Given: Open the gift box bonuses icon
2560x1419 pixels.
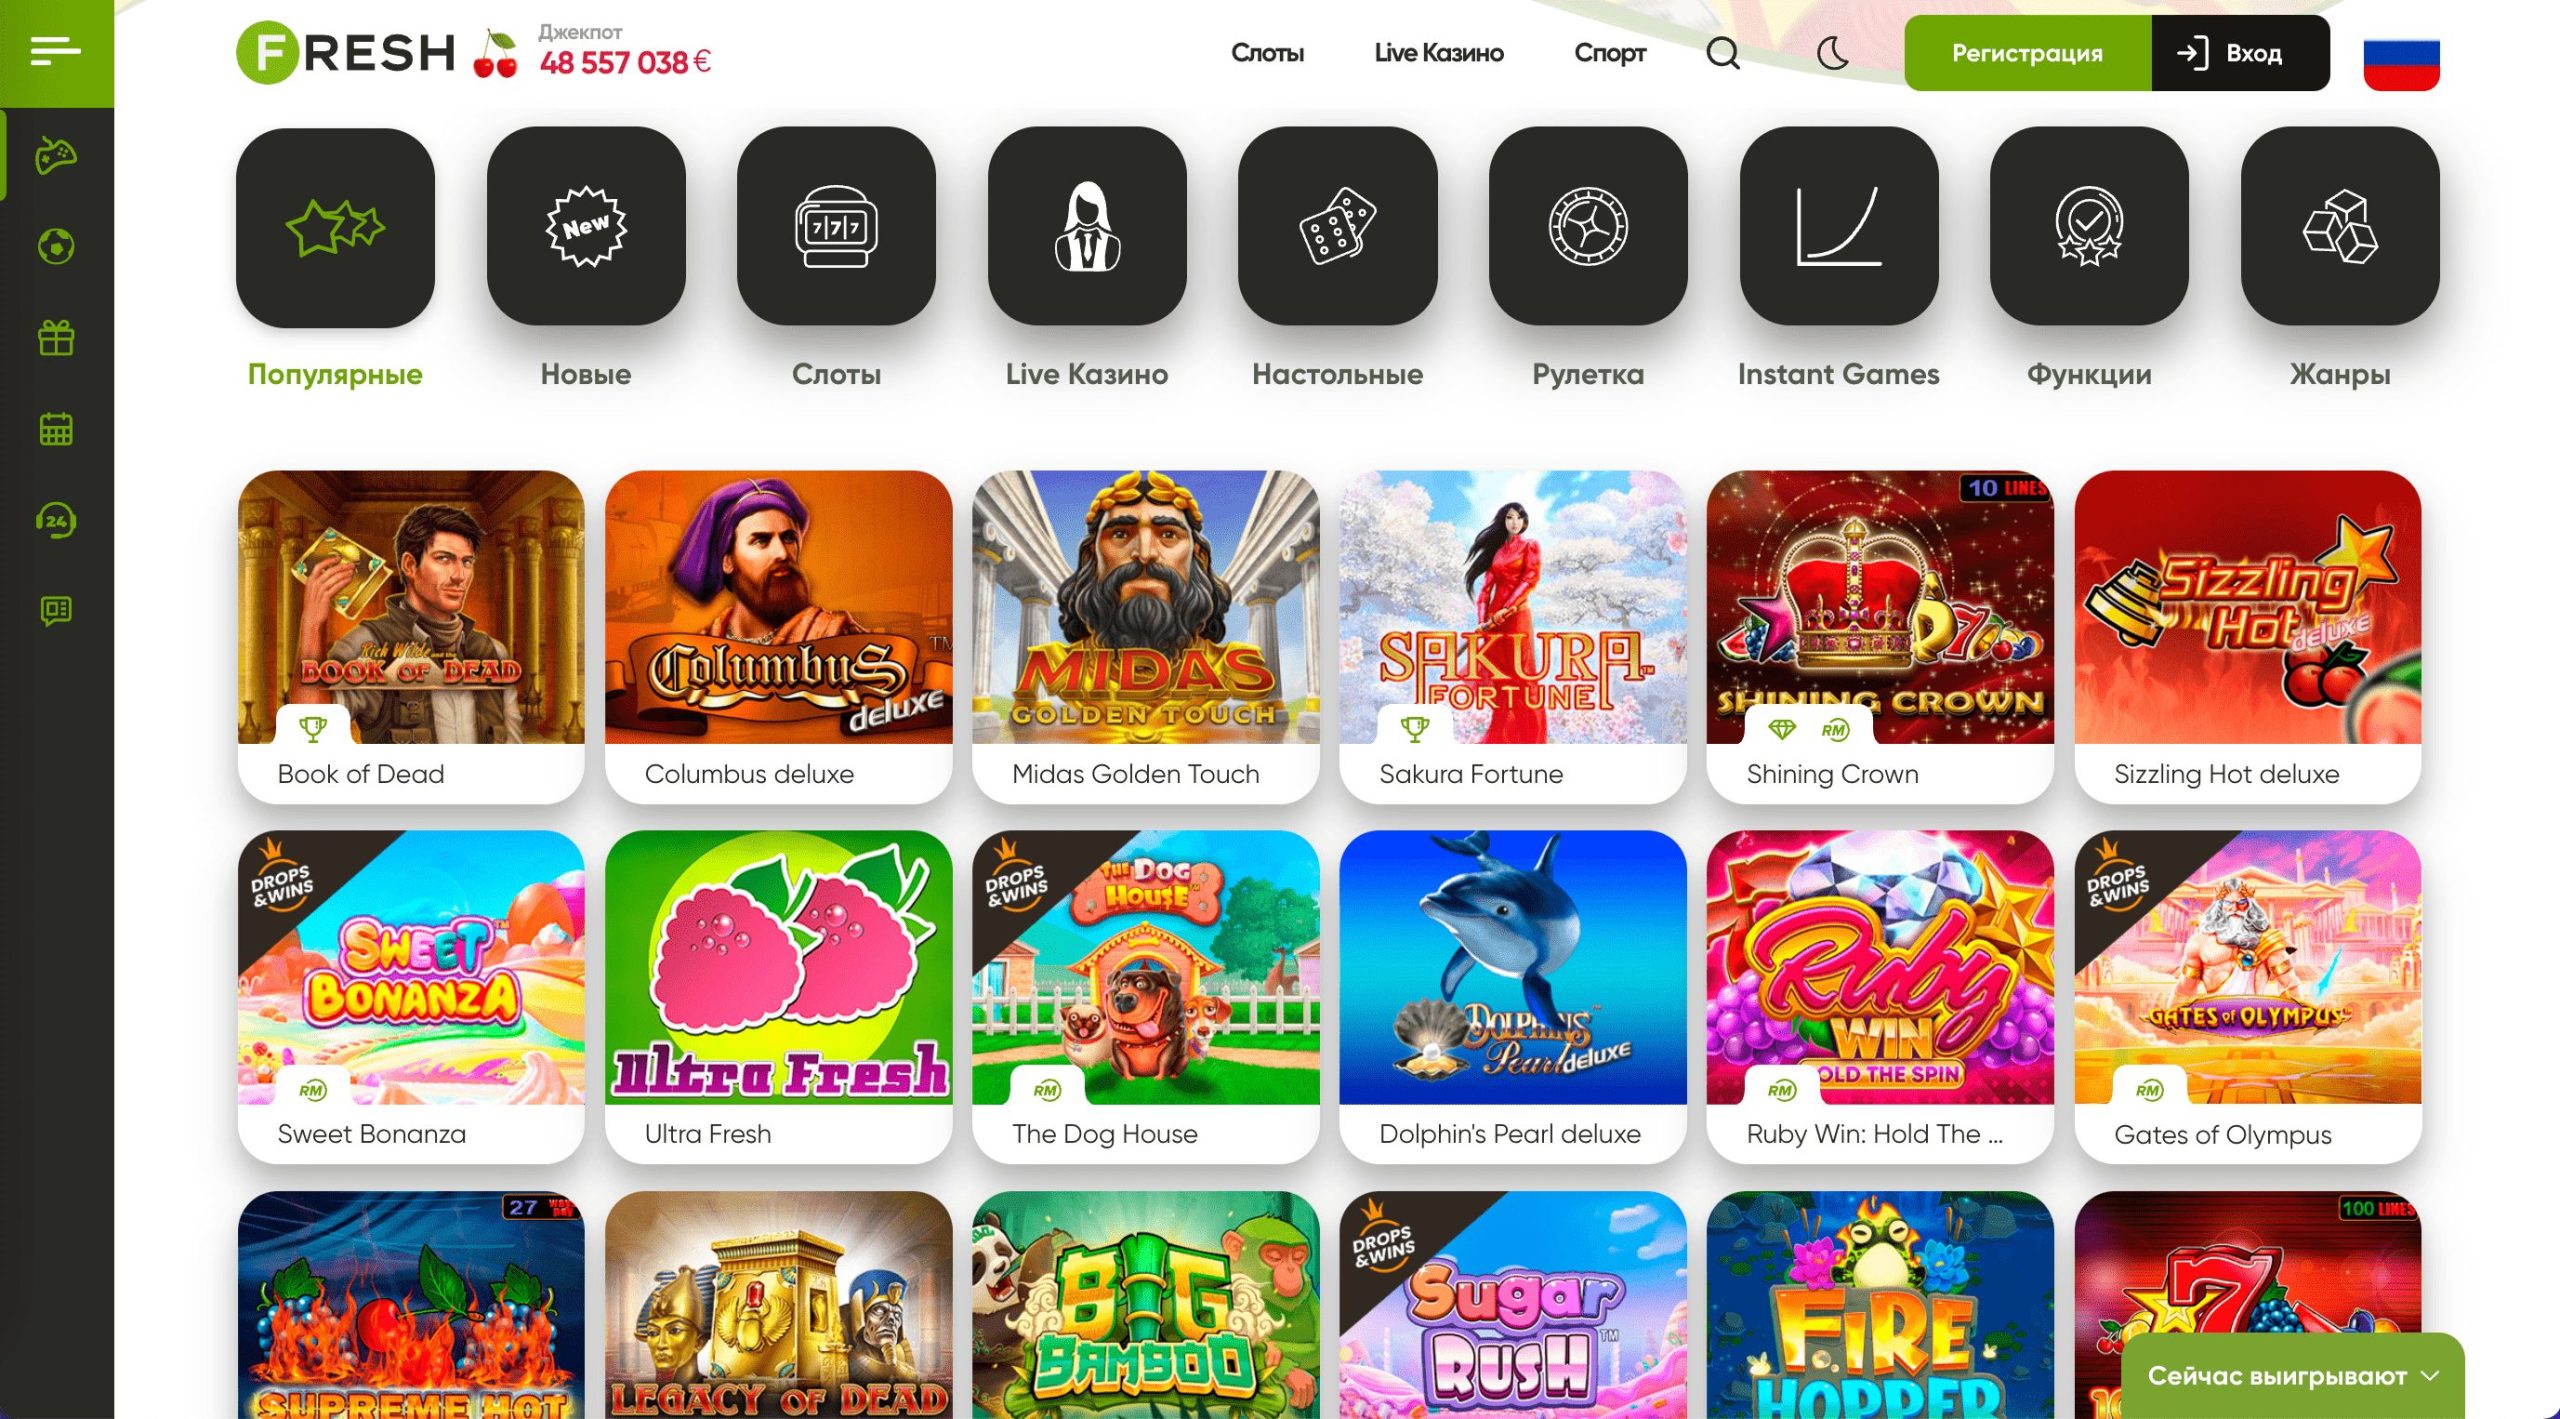Looking at the screenshot, I should pyautogui.click(x=56, y=338).
